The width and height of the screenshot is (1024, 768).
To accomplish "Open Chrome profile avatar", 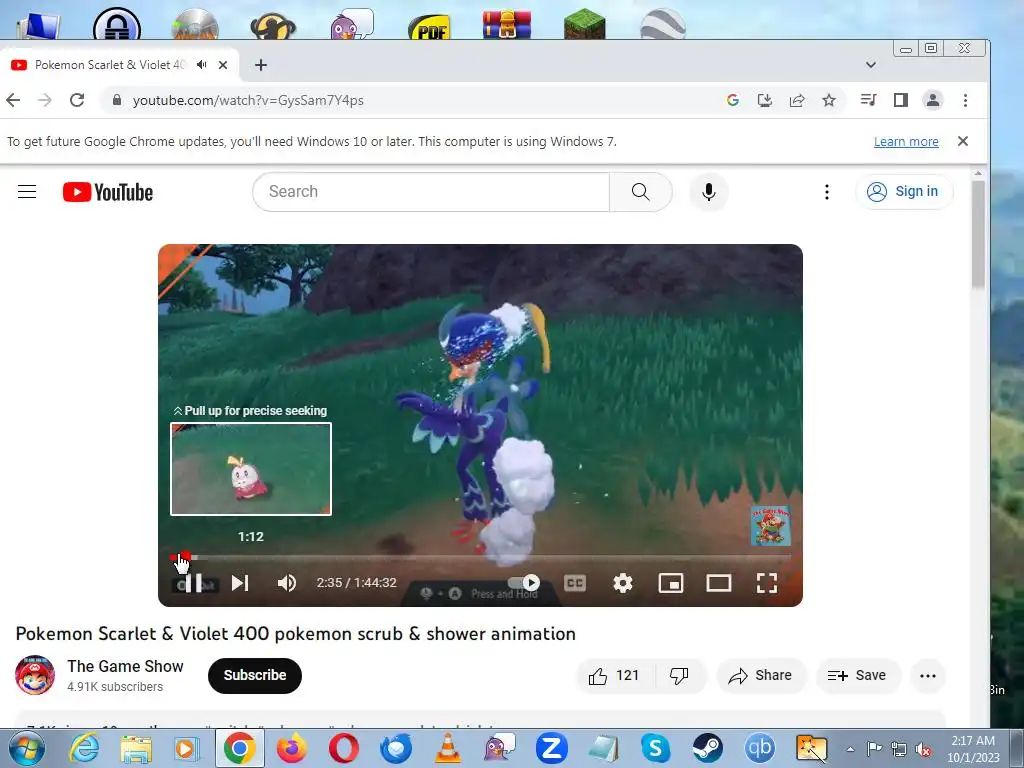I will [x=933, y=100].
